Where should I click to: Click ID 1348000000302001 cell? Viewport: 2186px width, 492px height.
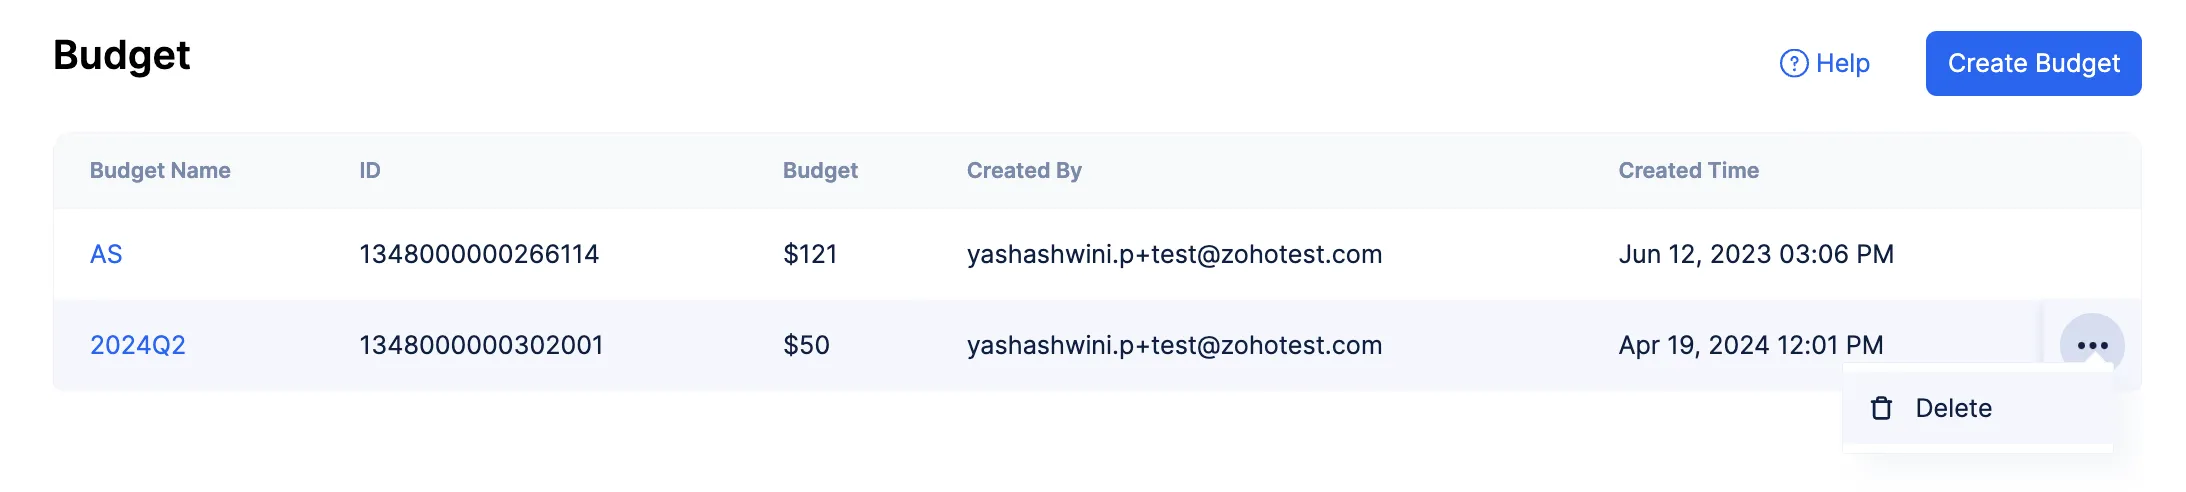(x=481, y=345)
